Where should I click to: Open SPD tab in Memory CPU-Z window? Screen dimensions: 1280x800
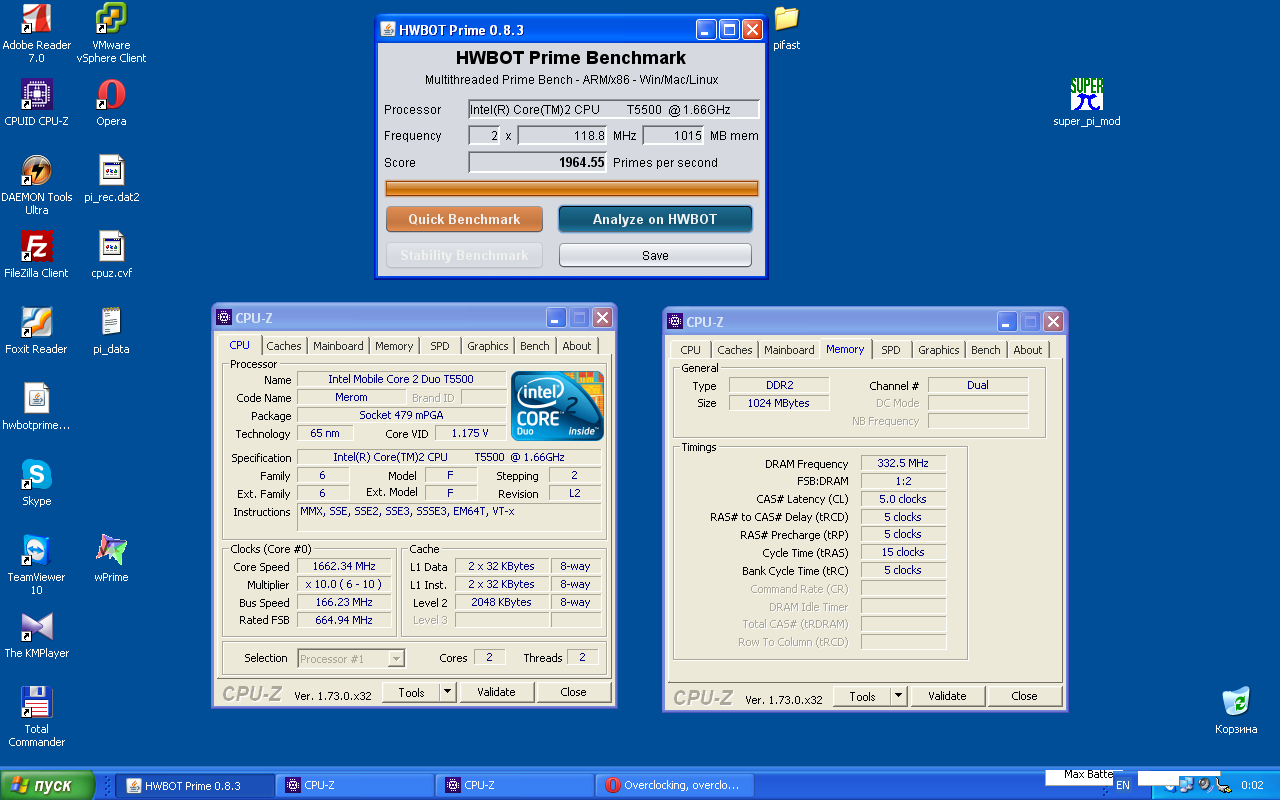[x=891, y=350]
